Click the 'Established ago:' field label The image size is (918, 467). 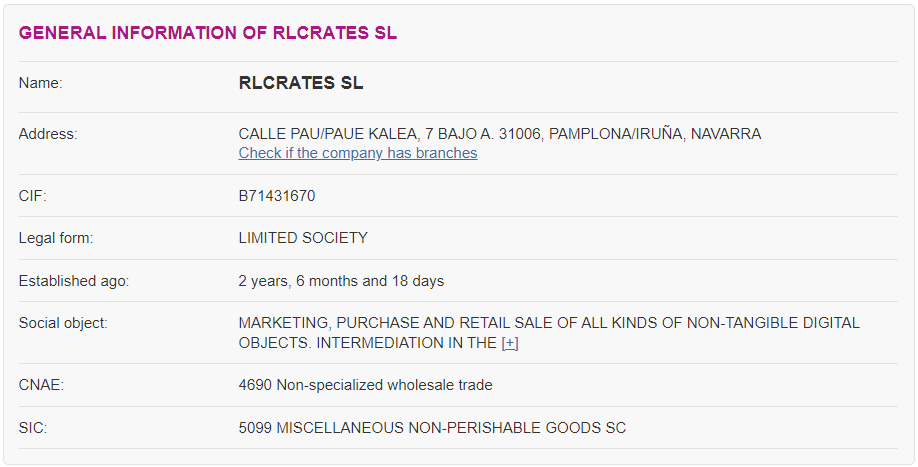[x=74, y=281]
